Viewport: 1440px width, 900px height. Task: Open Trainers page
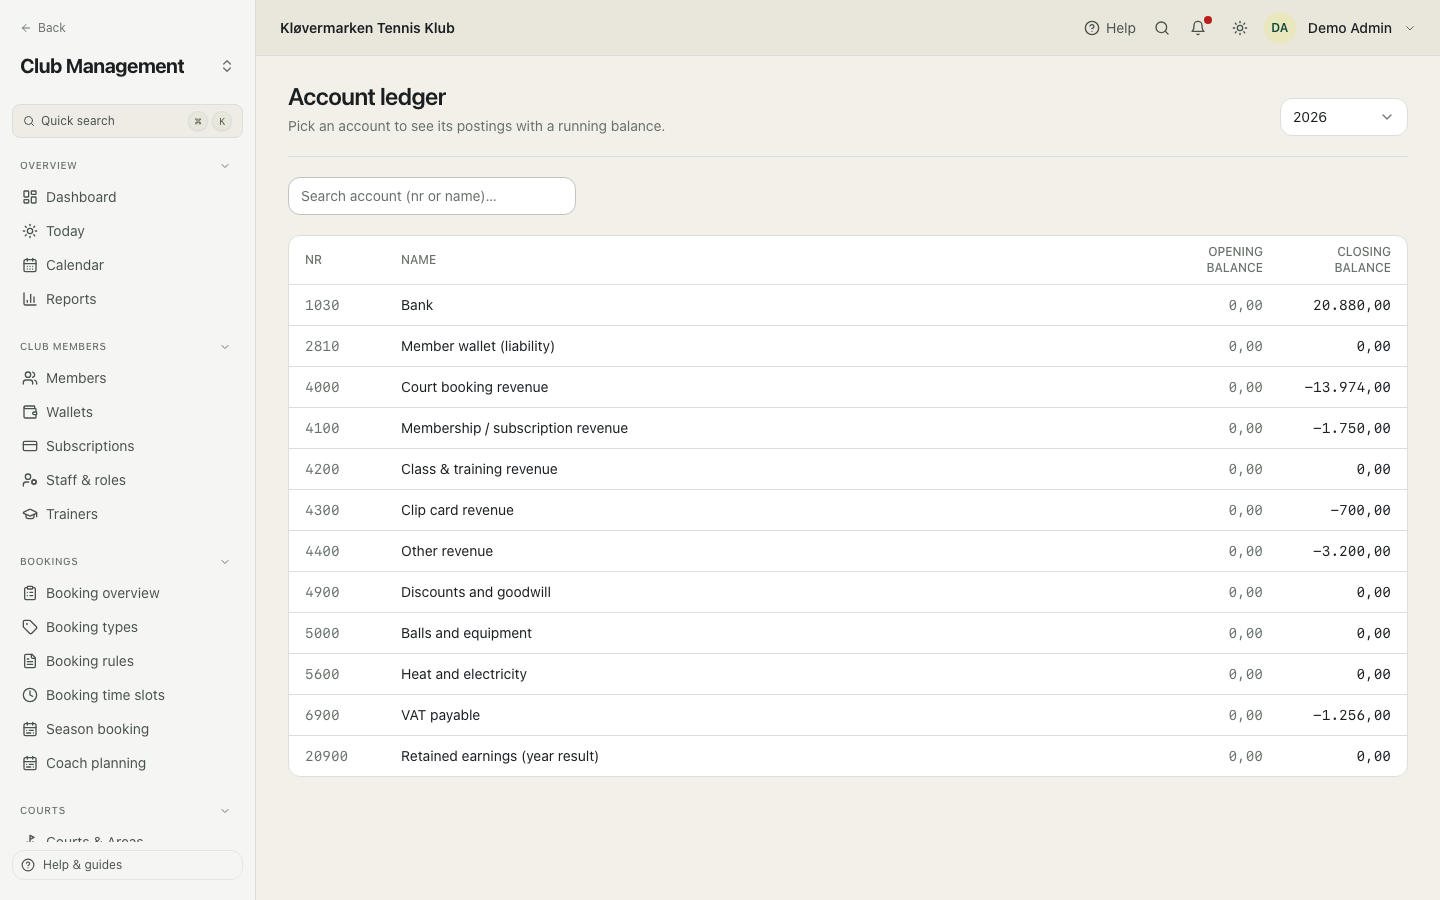127,514
